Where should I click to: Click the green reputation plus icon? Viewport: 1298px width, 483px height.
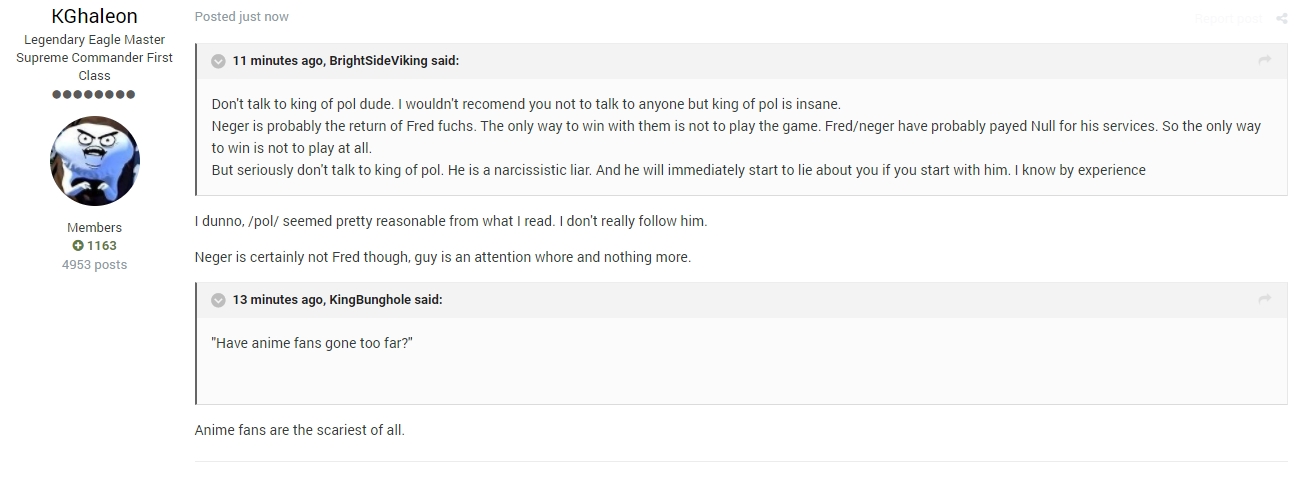coord(77,246)
